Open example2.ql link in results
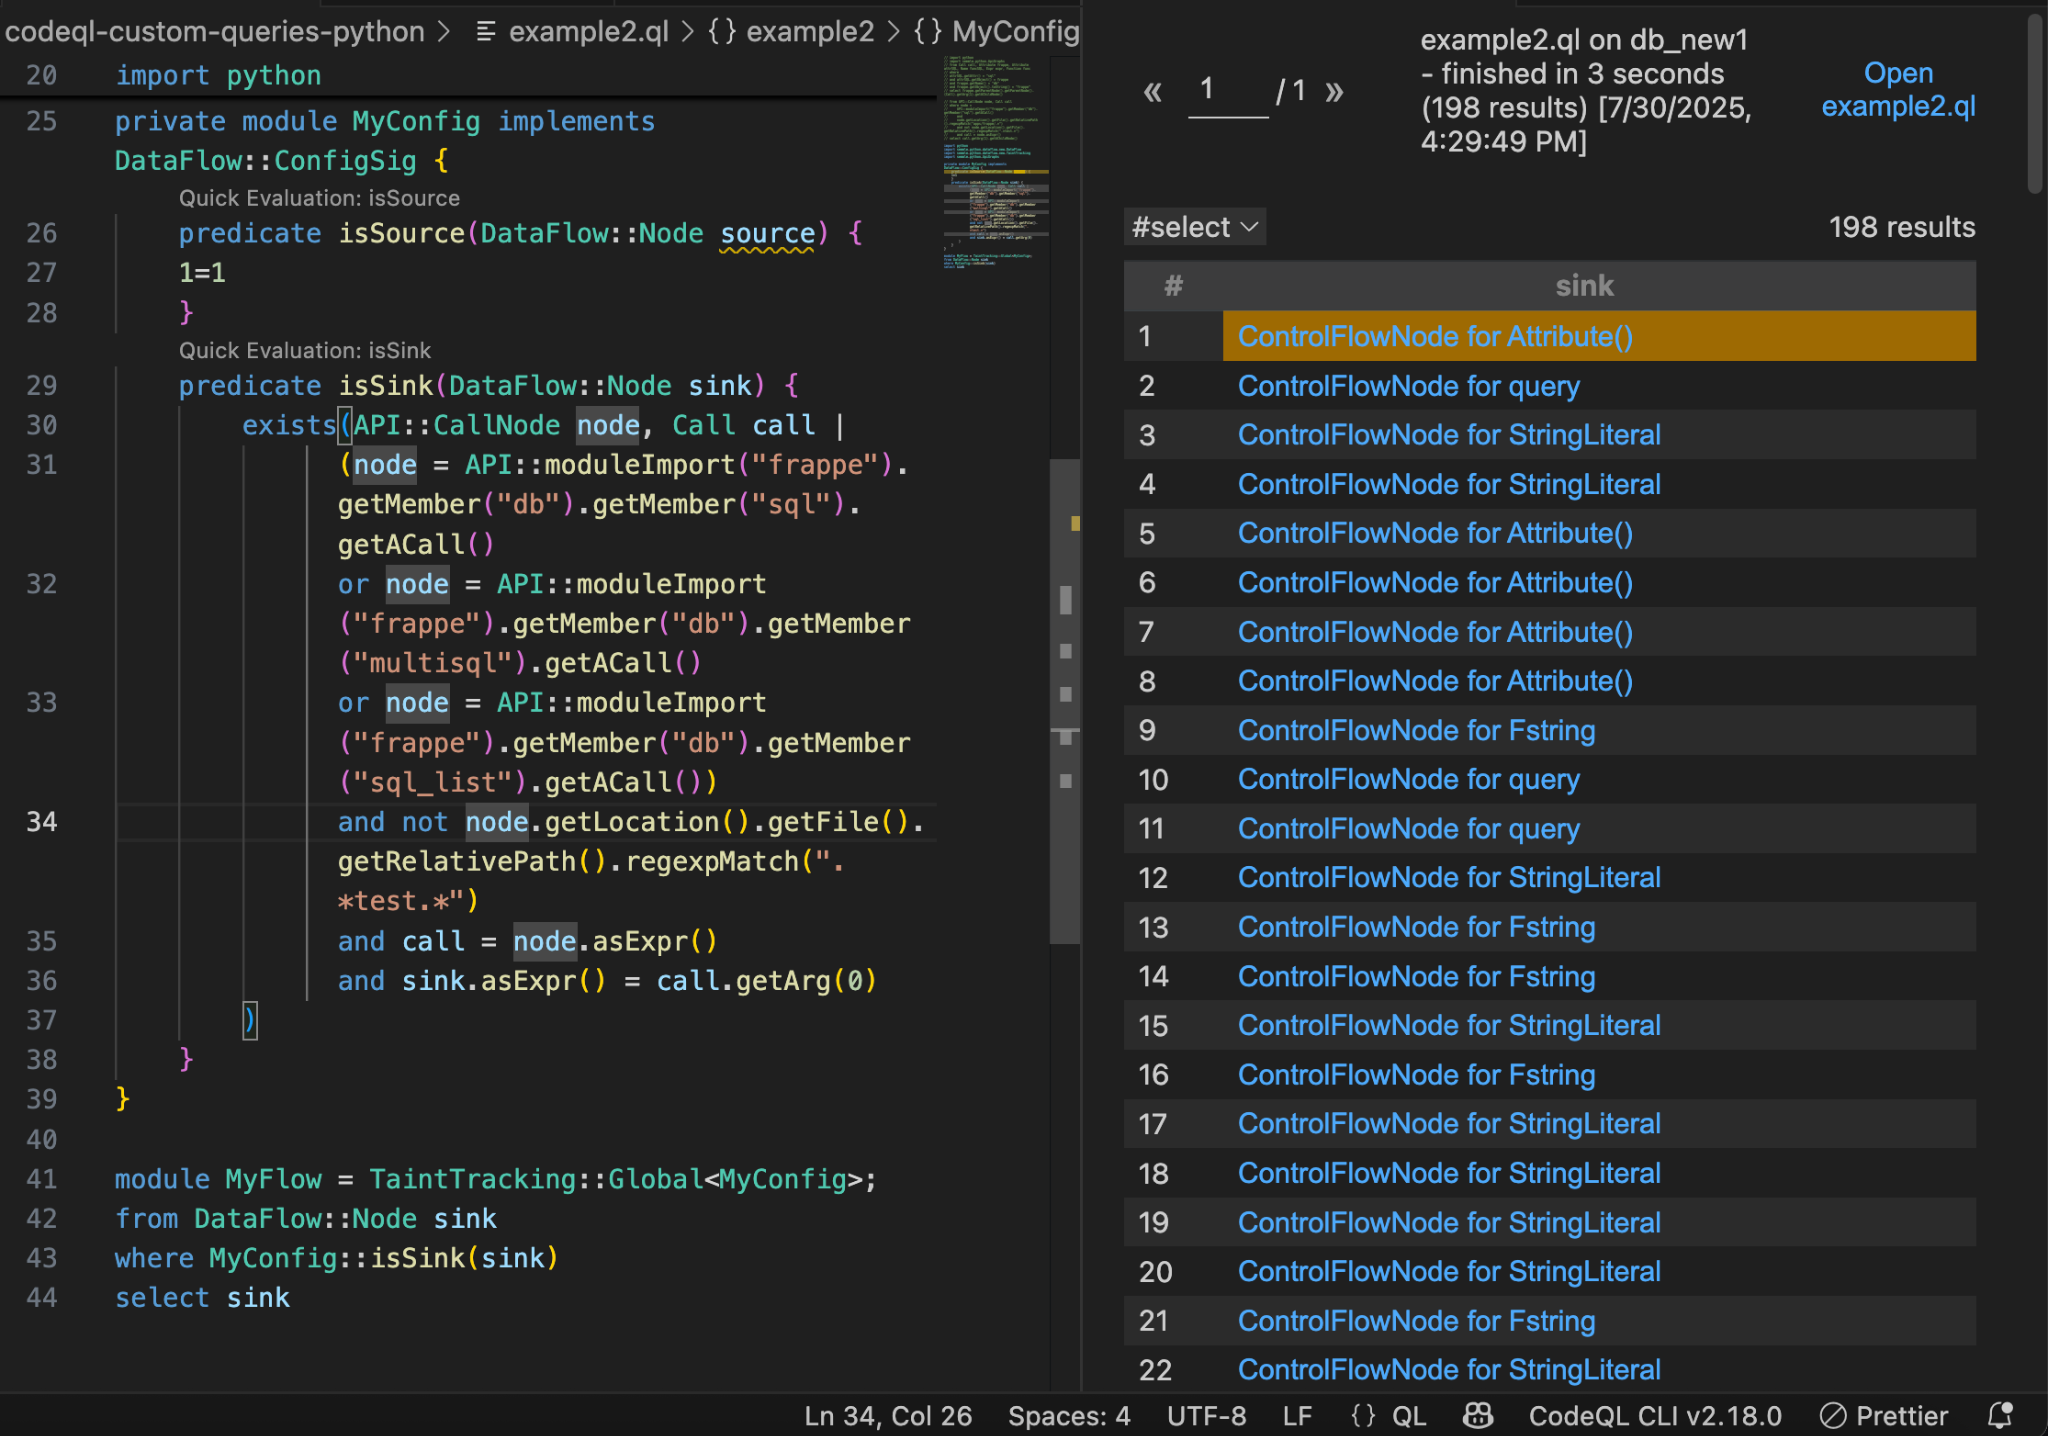2048x1436 pixels. (1897, 90)
